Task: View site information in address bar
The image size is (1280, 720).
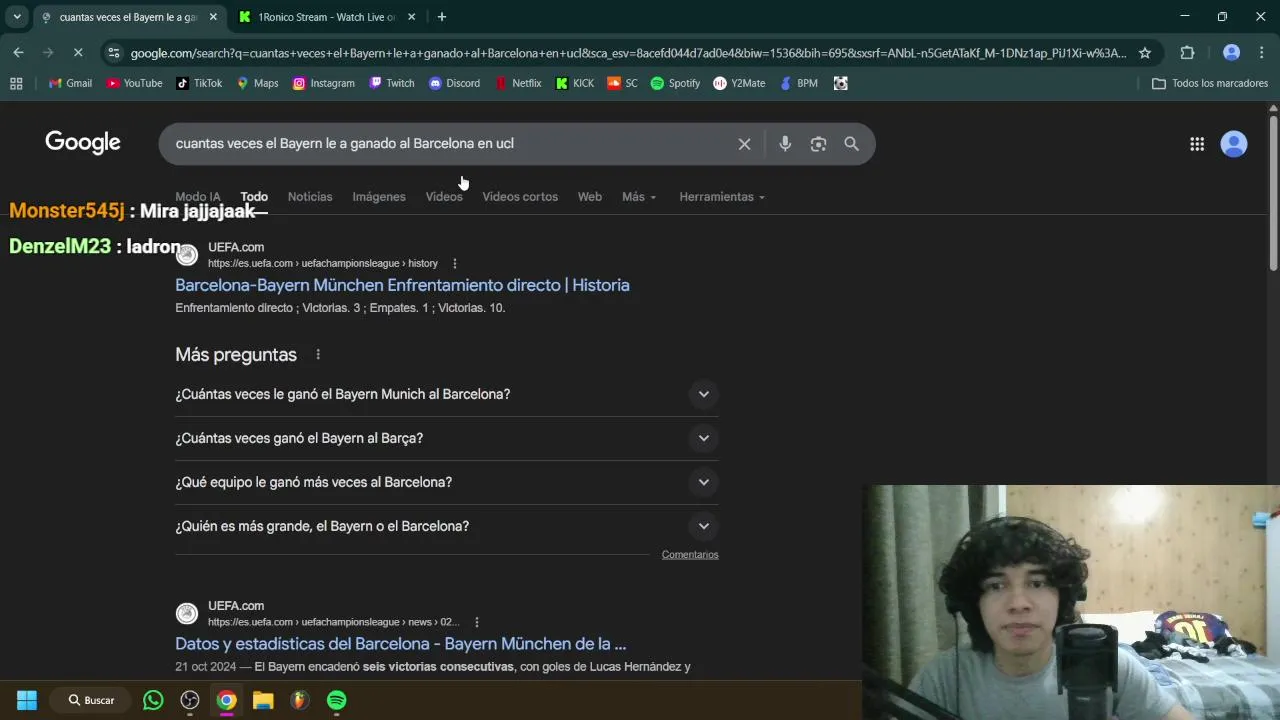Action: (113, 53)
